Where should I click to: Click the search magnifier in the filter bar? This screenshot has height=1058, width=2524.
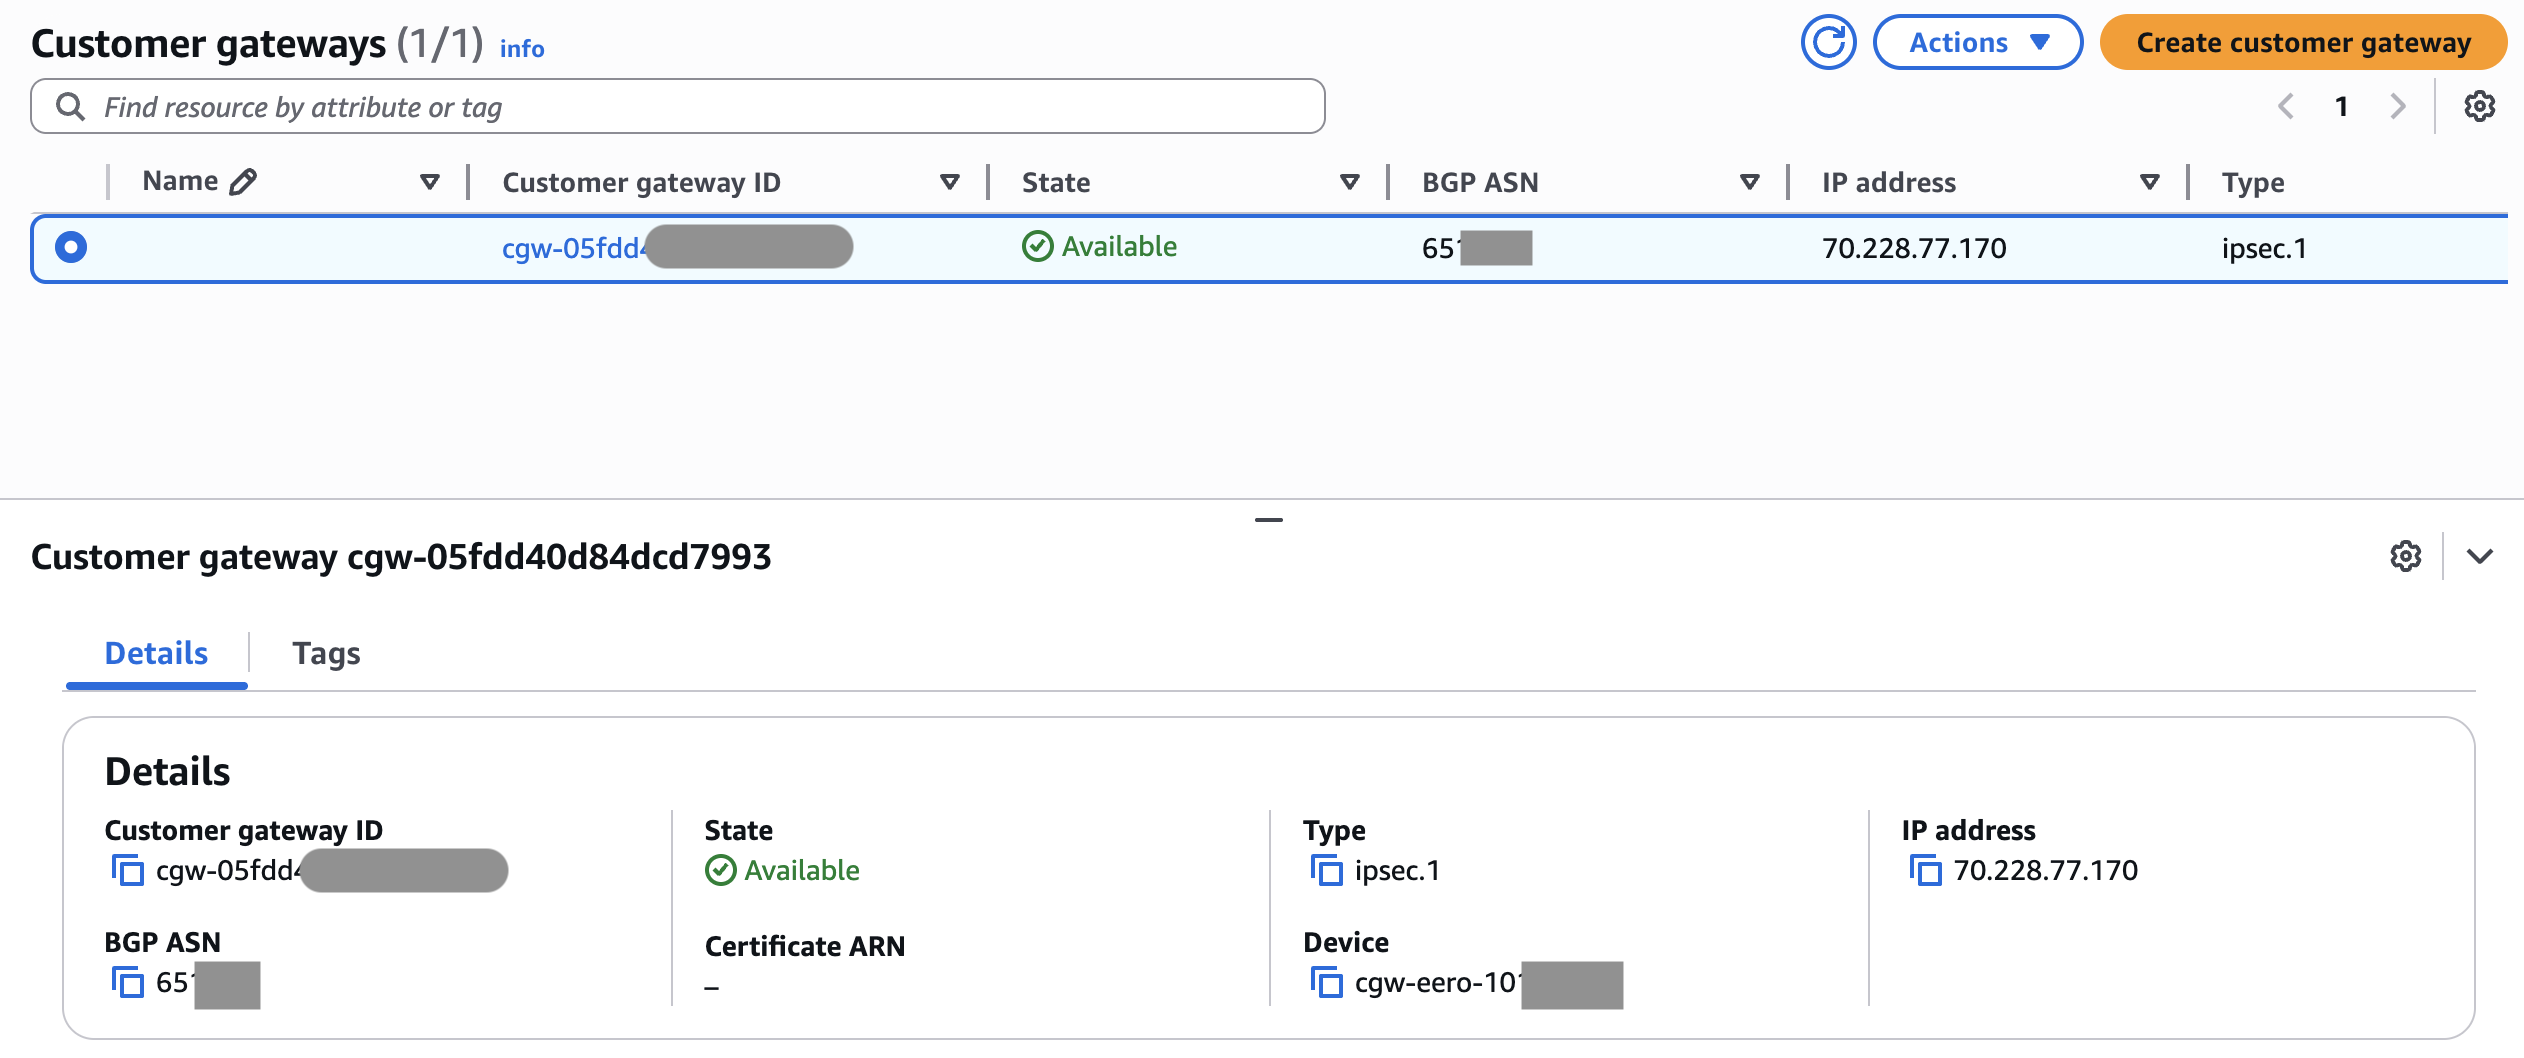pyautogui.click(x=69, y=105)
